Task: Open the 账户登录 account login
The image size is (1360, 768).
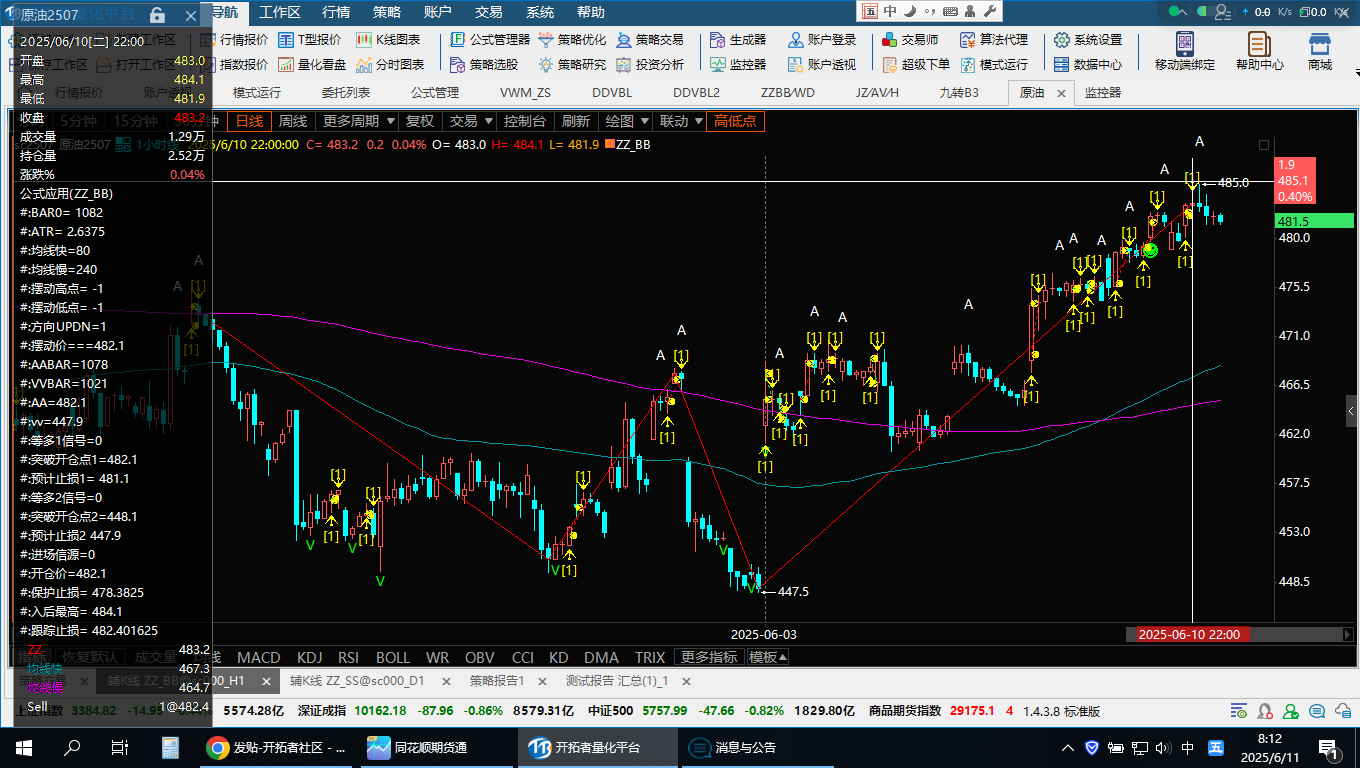Action: tap(822, 40)
